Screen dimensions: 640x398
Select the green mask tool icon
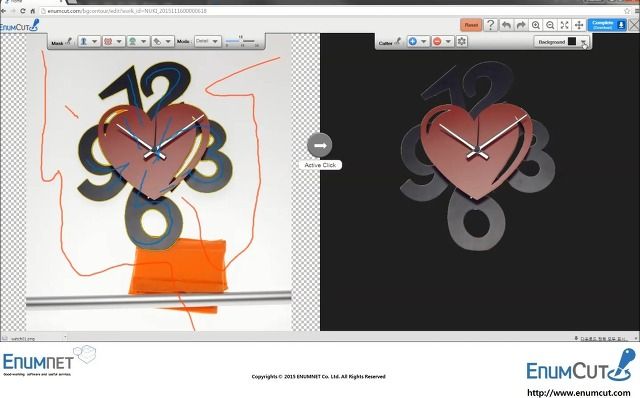pos(133,41)
